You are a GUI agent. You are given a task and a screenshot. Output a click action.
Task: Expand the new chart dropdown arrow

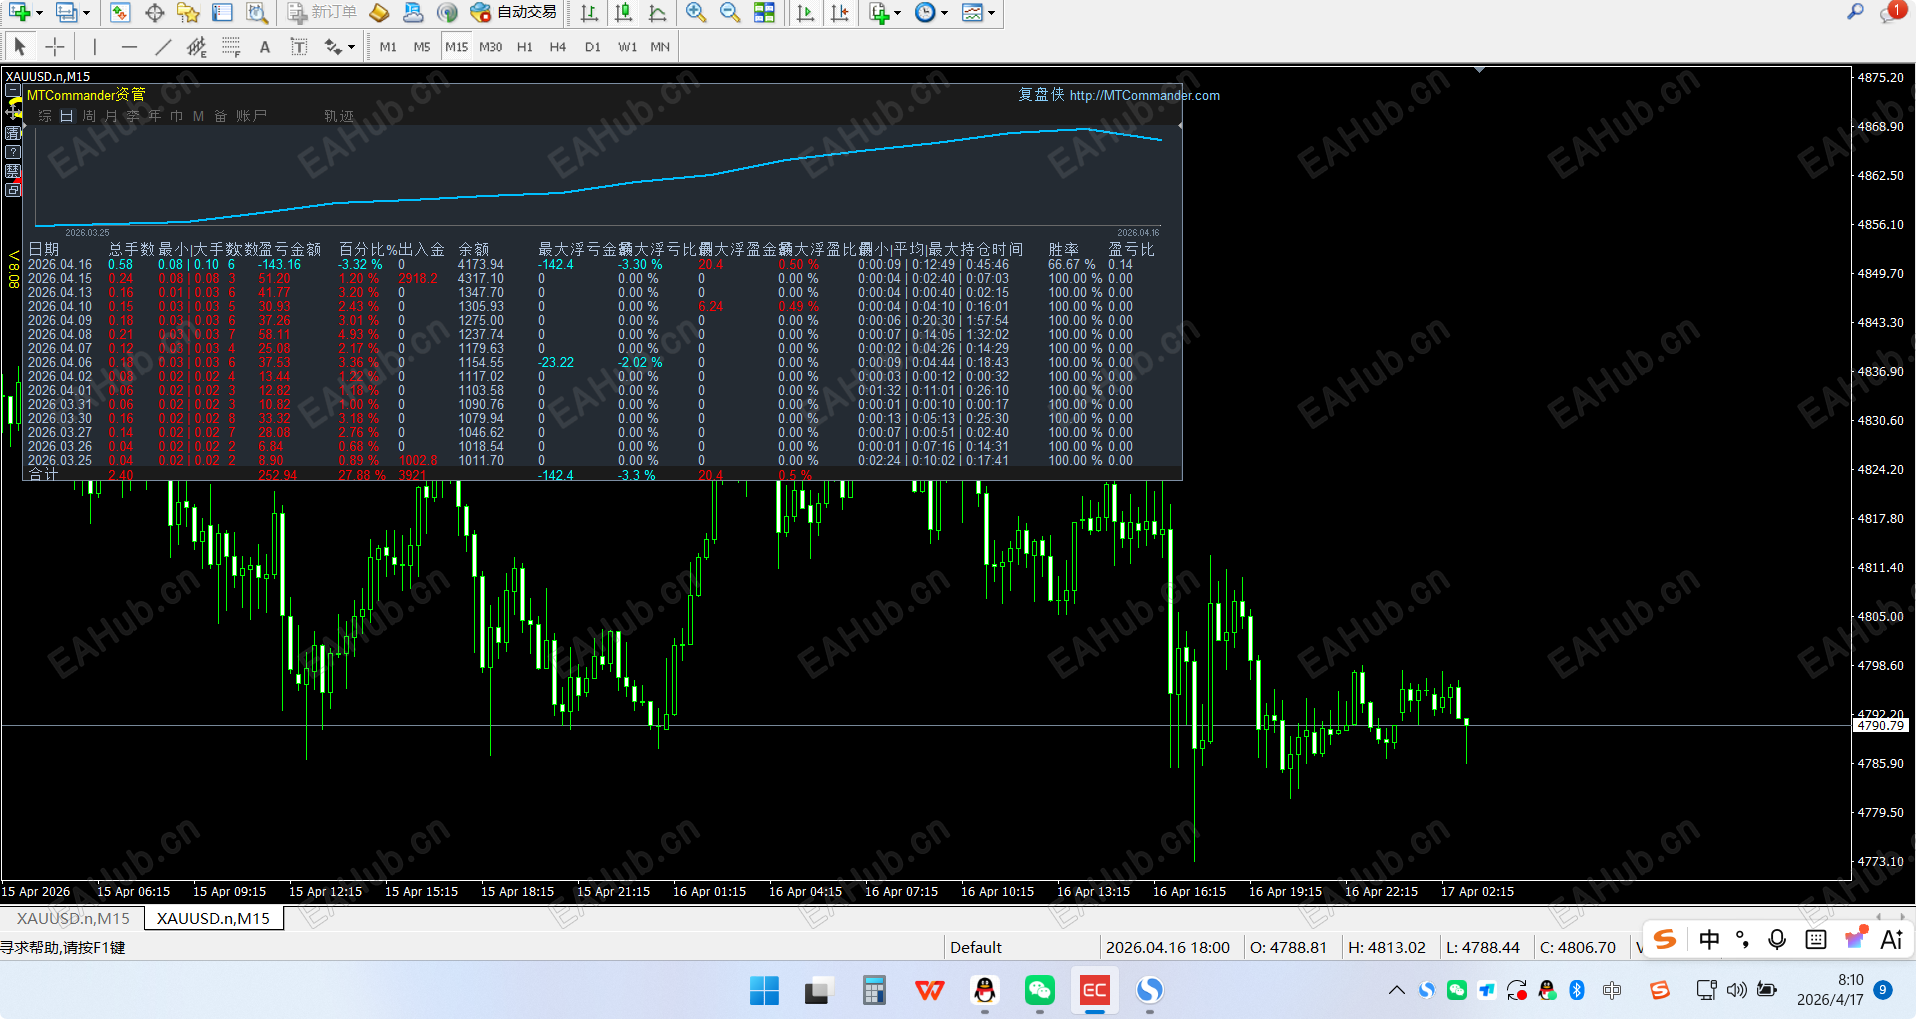point(39,12)
